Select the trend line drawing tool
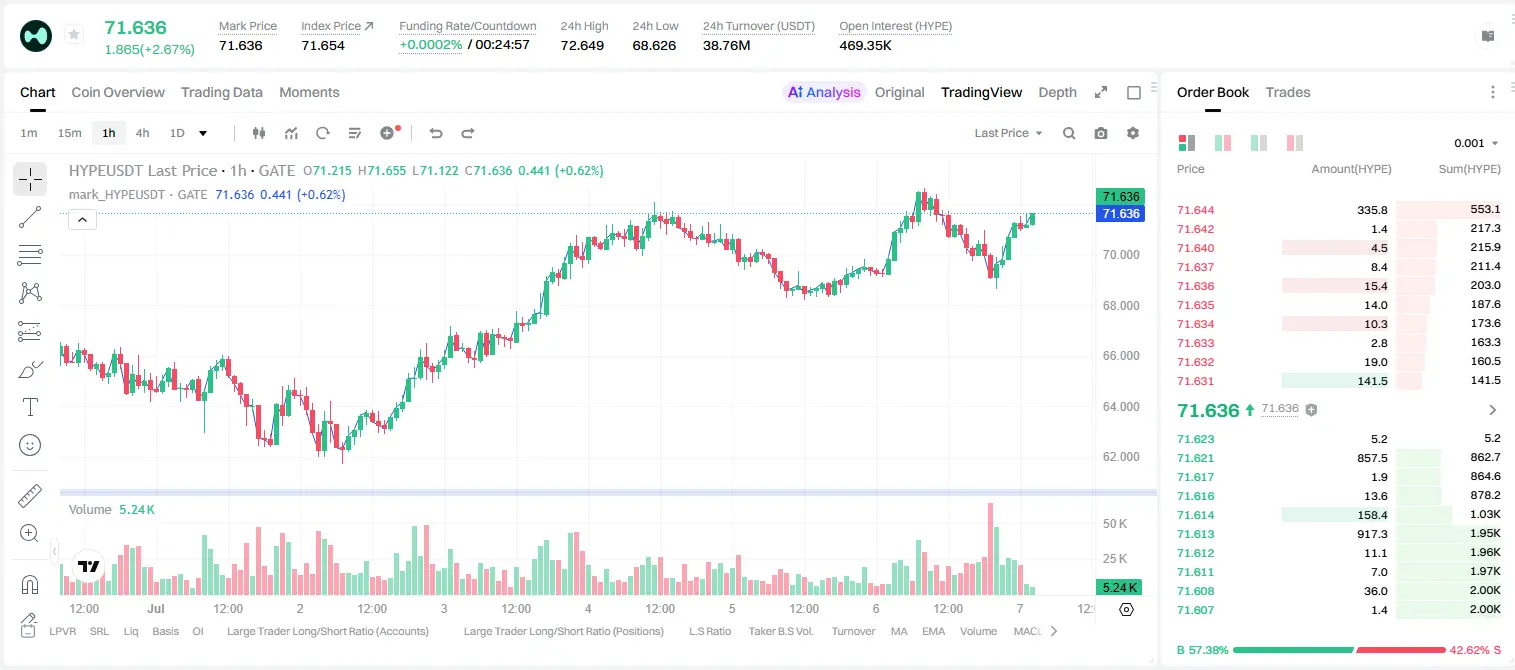1515x670 pixels. [x=30, y=217]
